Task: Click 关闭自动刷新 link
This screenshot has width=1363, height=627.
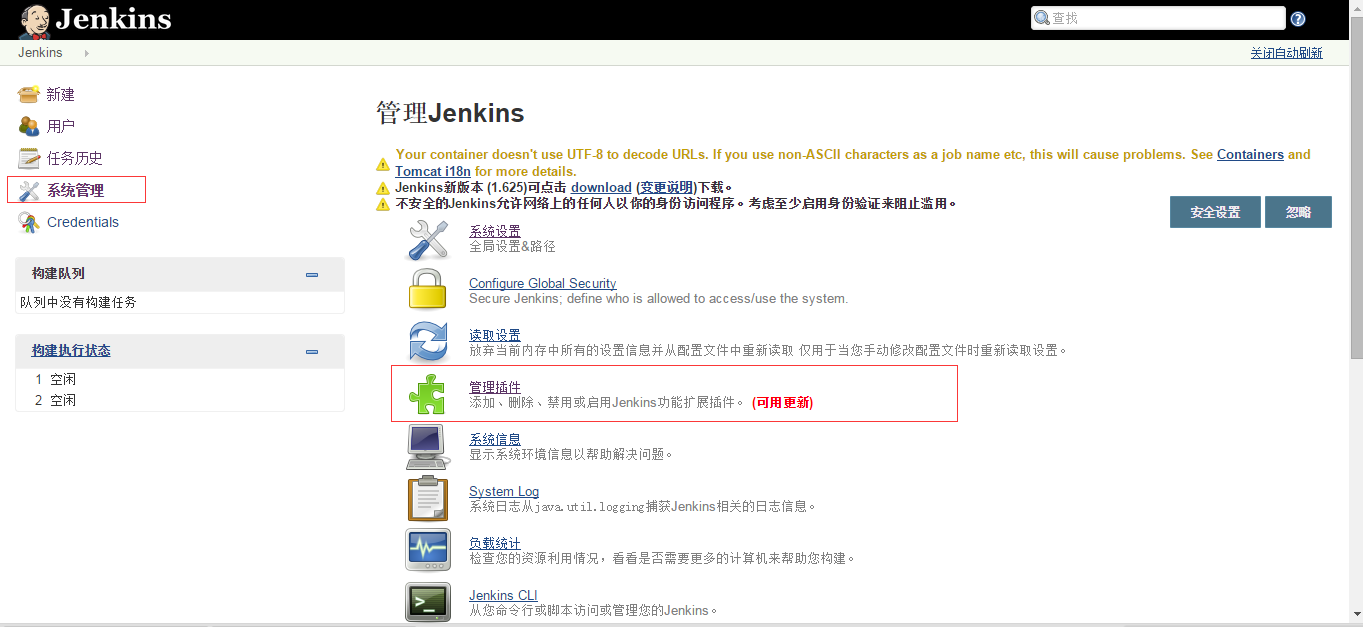Action: point(1286,53)
